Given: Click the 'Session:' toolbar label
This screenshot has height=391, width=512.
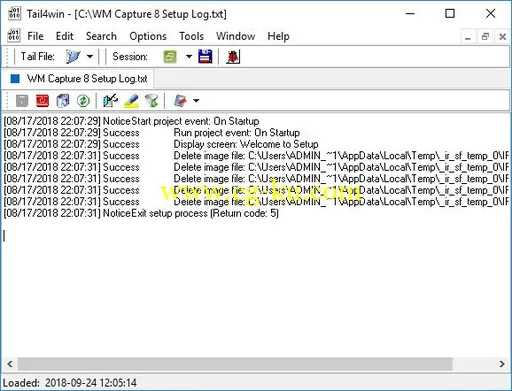Looking at the screenshot, I should coord(130,56).
